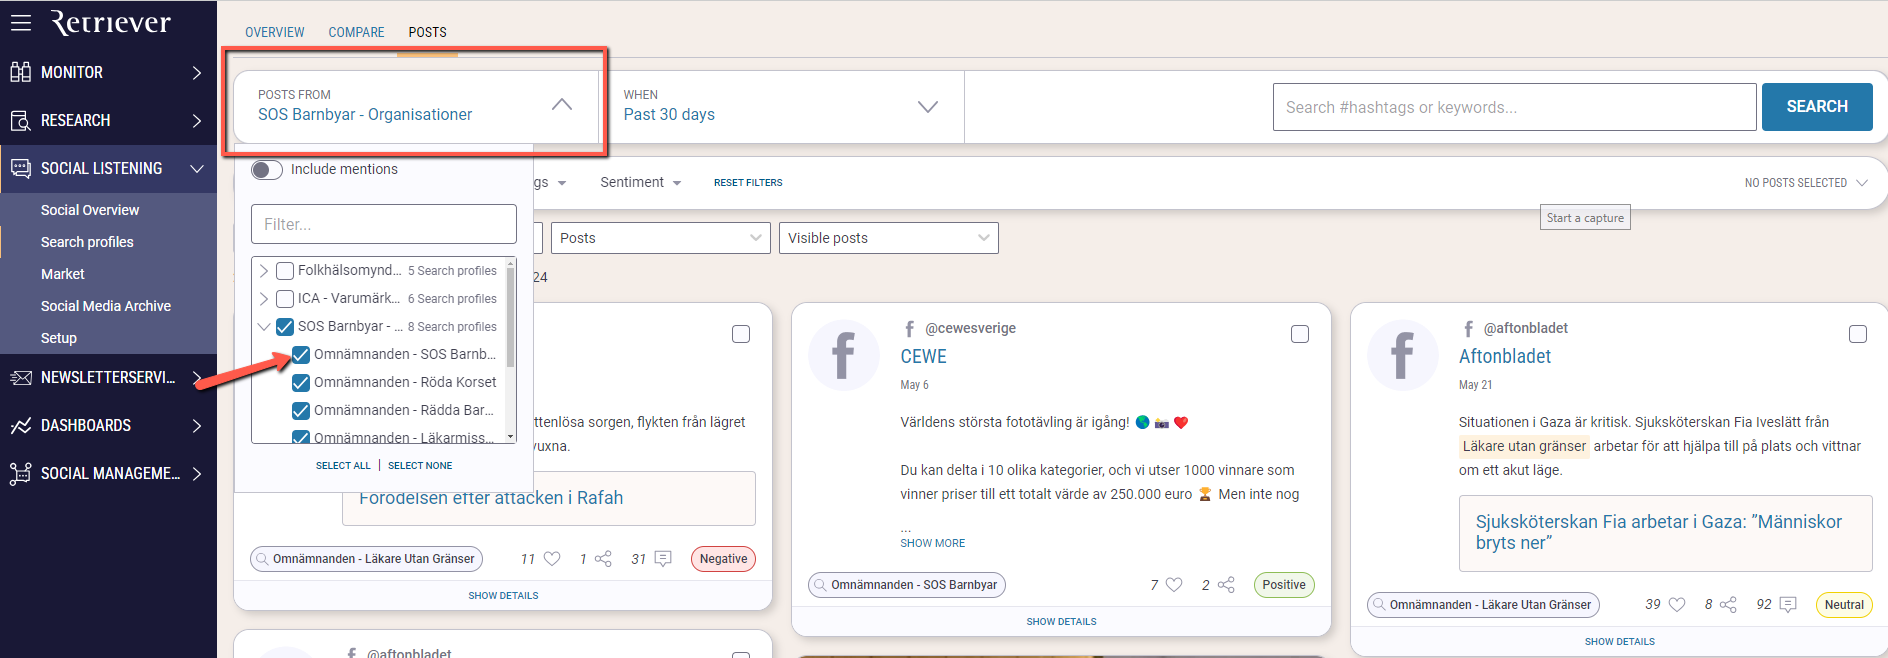
Task: Select checkbox of the Rafah attack post
Action: tap(741, 334)
